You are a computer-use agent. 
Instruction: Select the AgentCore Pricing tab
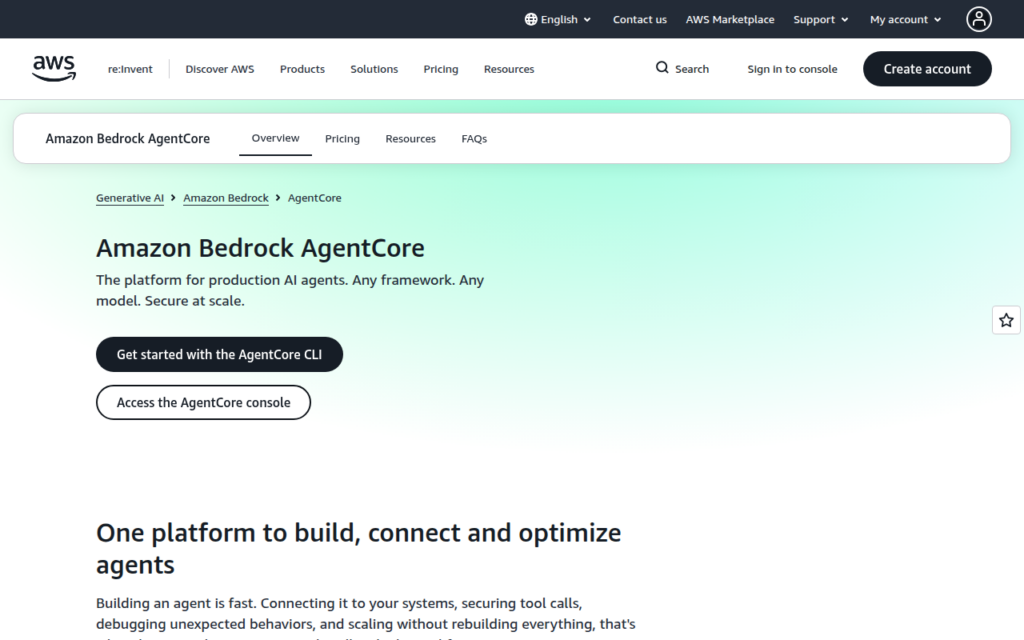coord(342,139)
